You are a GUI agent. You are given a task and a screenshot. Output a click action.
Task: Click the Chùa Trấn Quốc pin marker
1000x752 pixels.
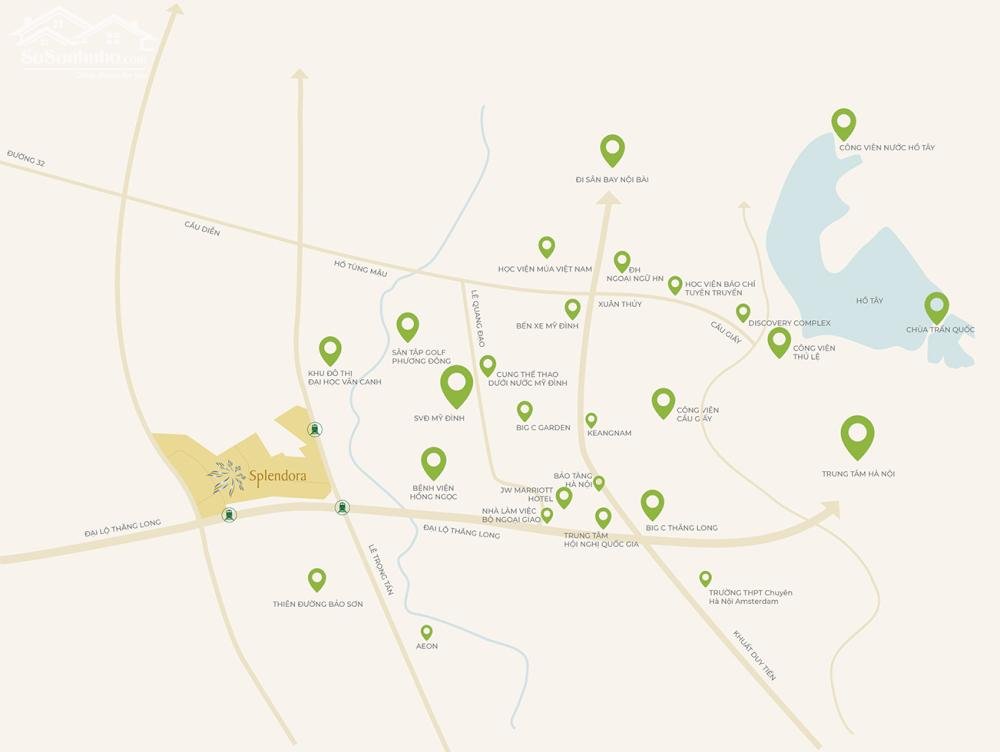[x=936, y=308]
